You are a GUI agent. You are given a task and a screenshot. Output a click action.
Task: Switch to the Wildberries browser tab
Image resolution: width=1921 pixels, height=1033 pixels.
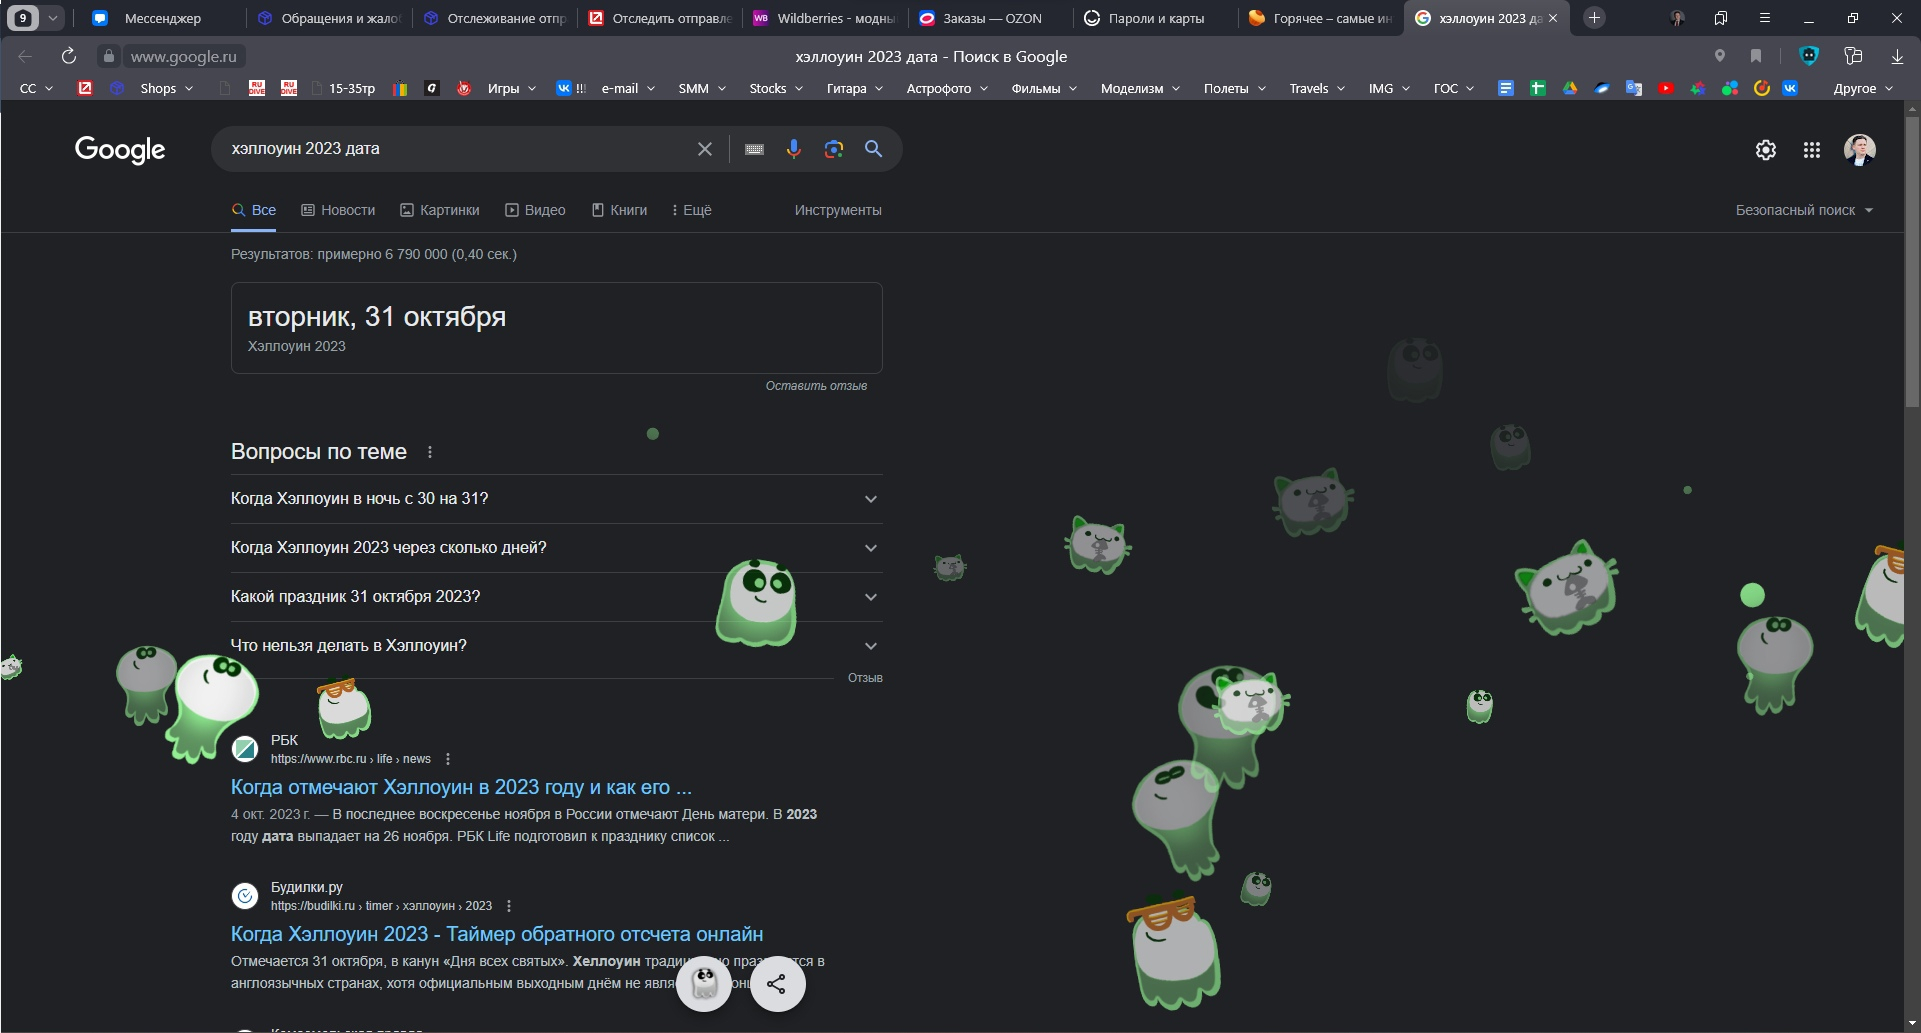824,18
